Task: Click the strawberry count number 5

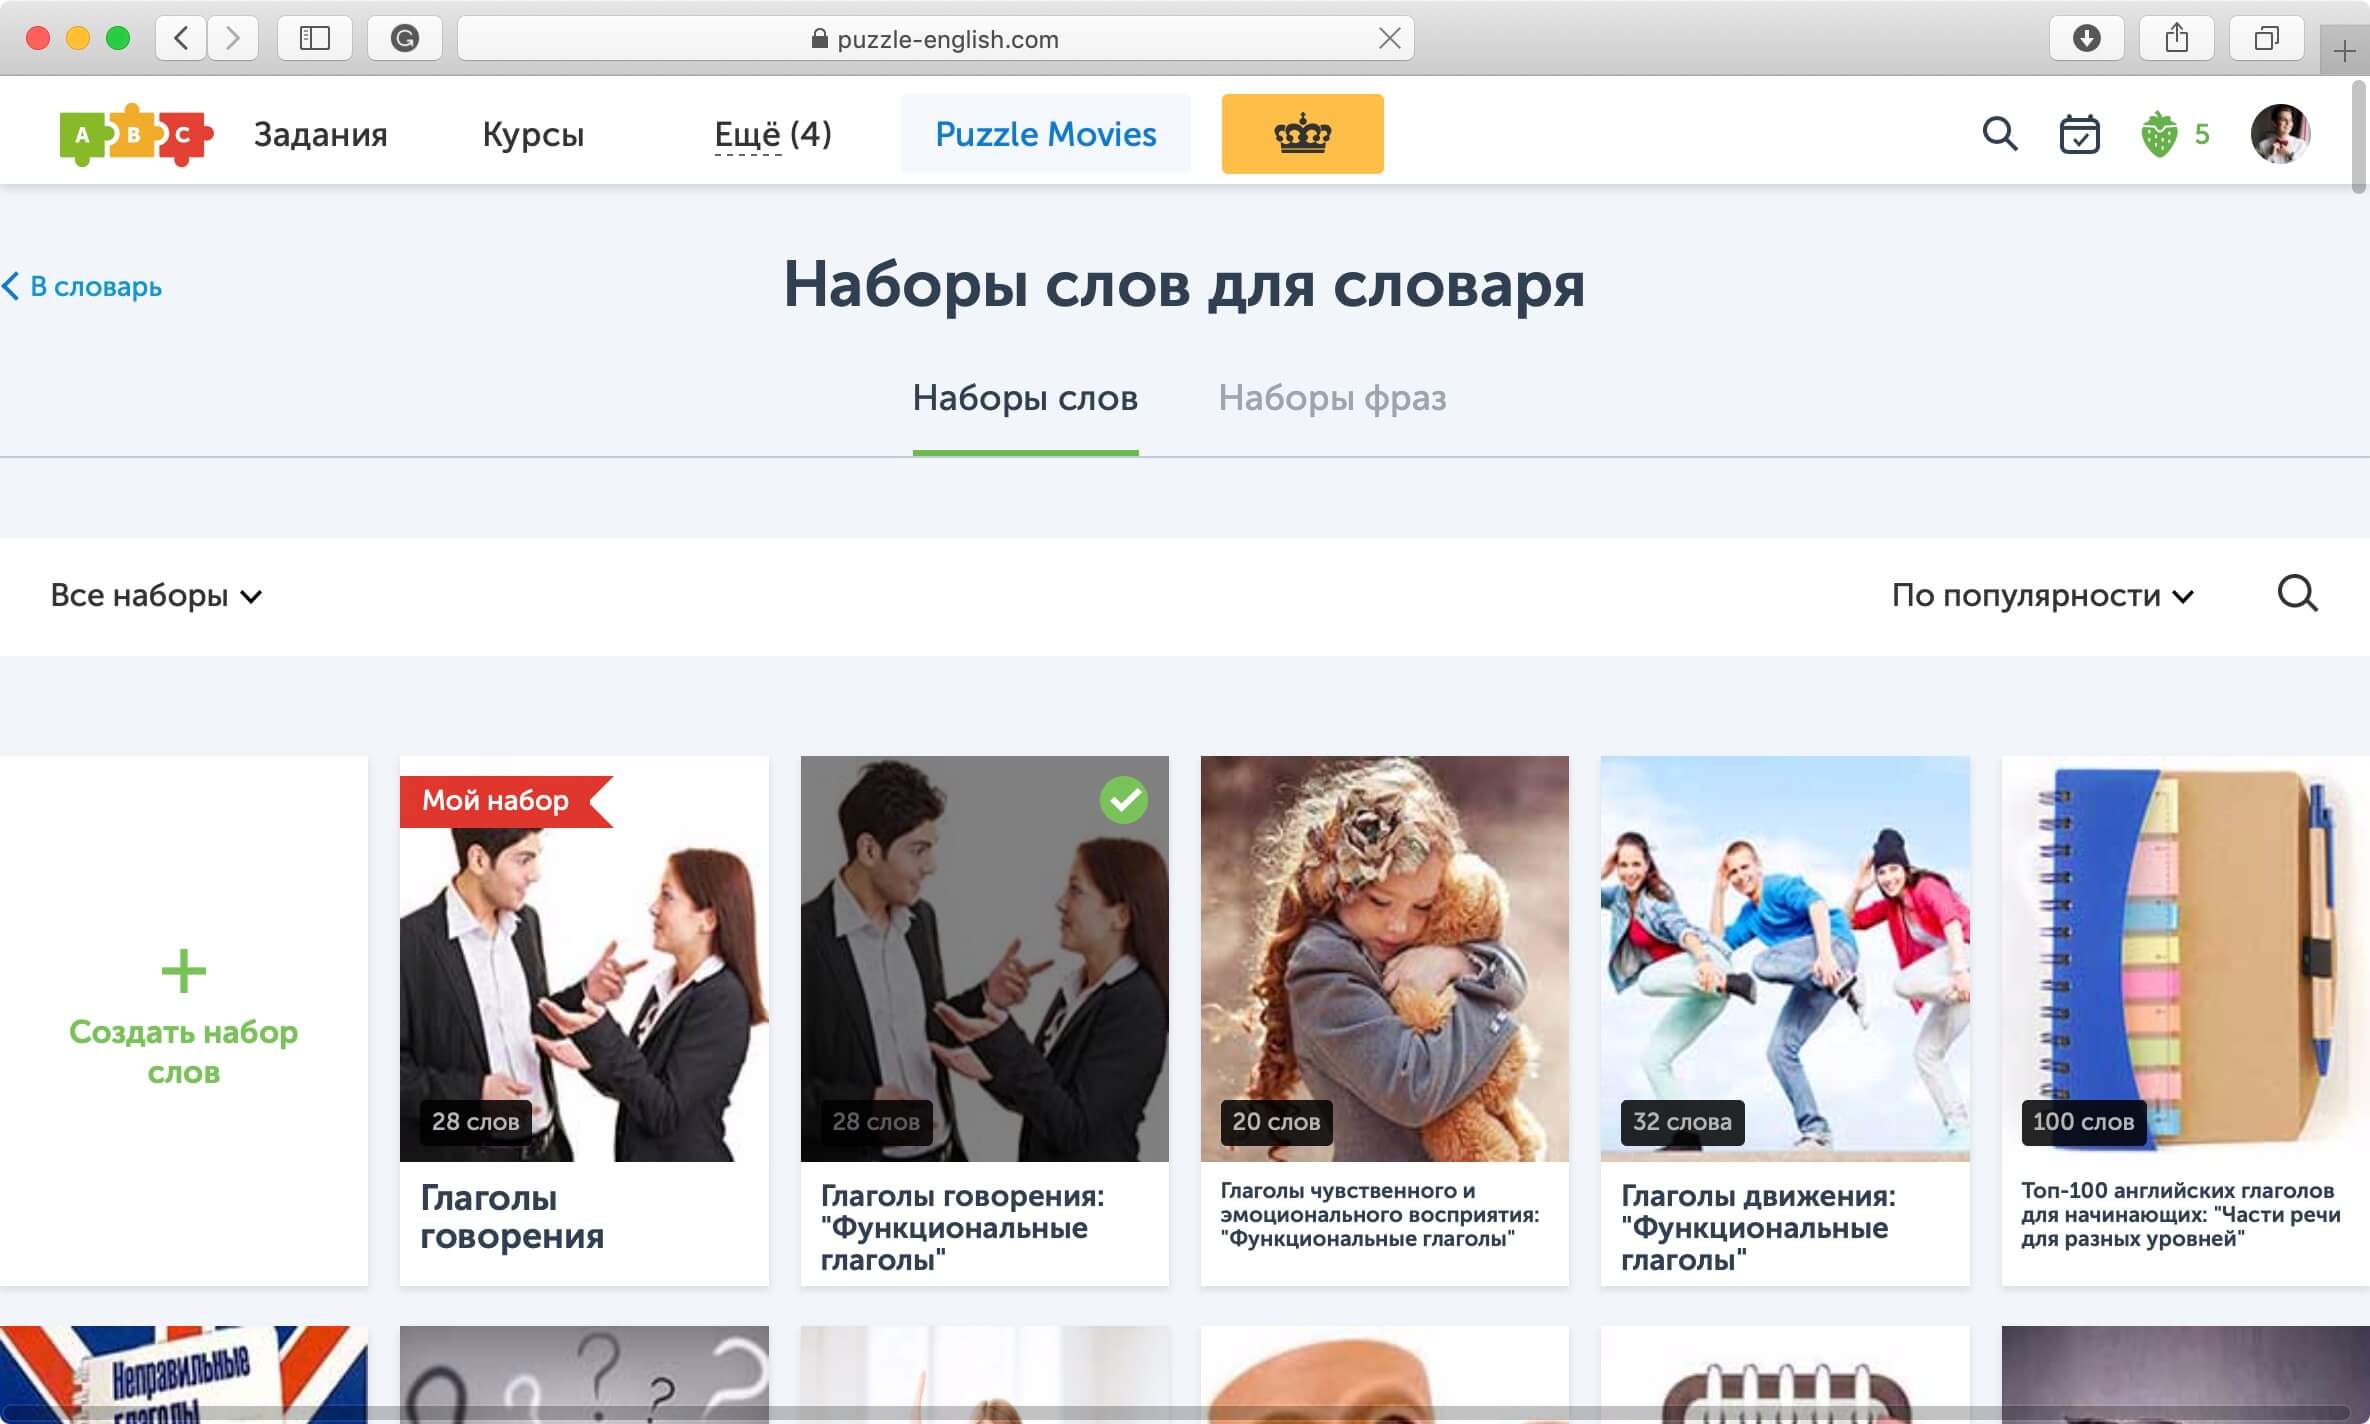Action: [x=2201, y=134]
